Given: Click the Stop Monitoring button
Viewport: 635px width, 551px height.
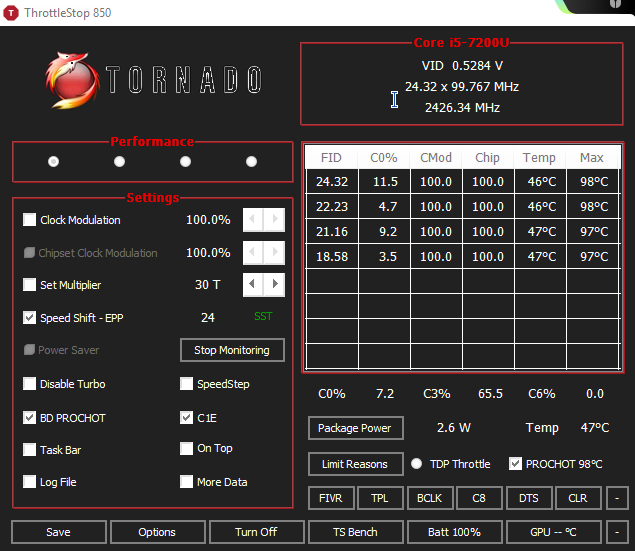Looking at the screenshot, I should click(x=232, y=350).
